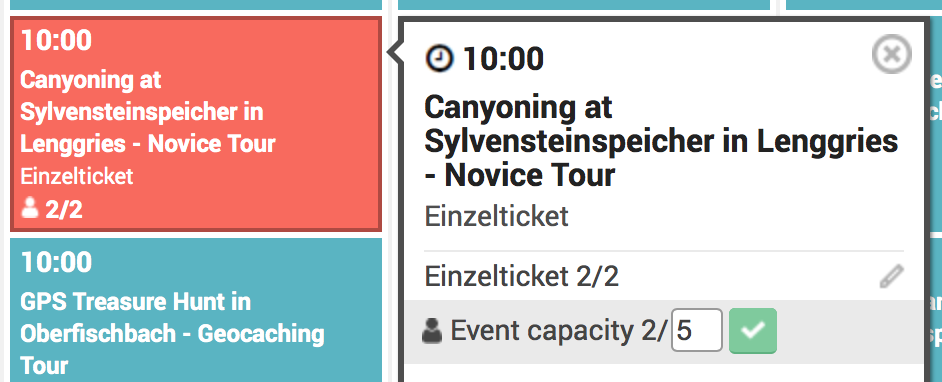Click the bold popup title Canyoning at Sylvensteinspeicher
The image size is (942, 382).
tap(661, 142)
